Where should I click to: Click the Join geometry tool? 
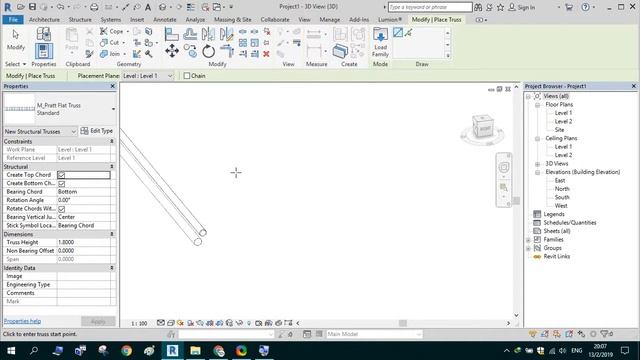pos(111,54)
